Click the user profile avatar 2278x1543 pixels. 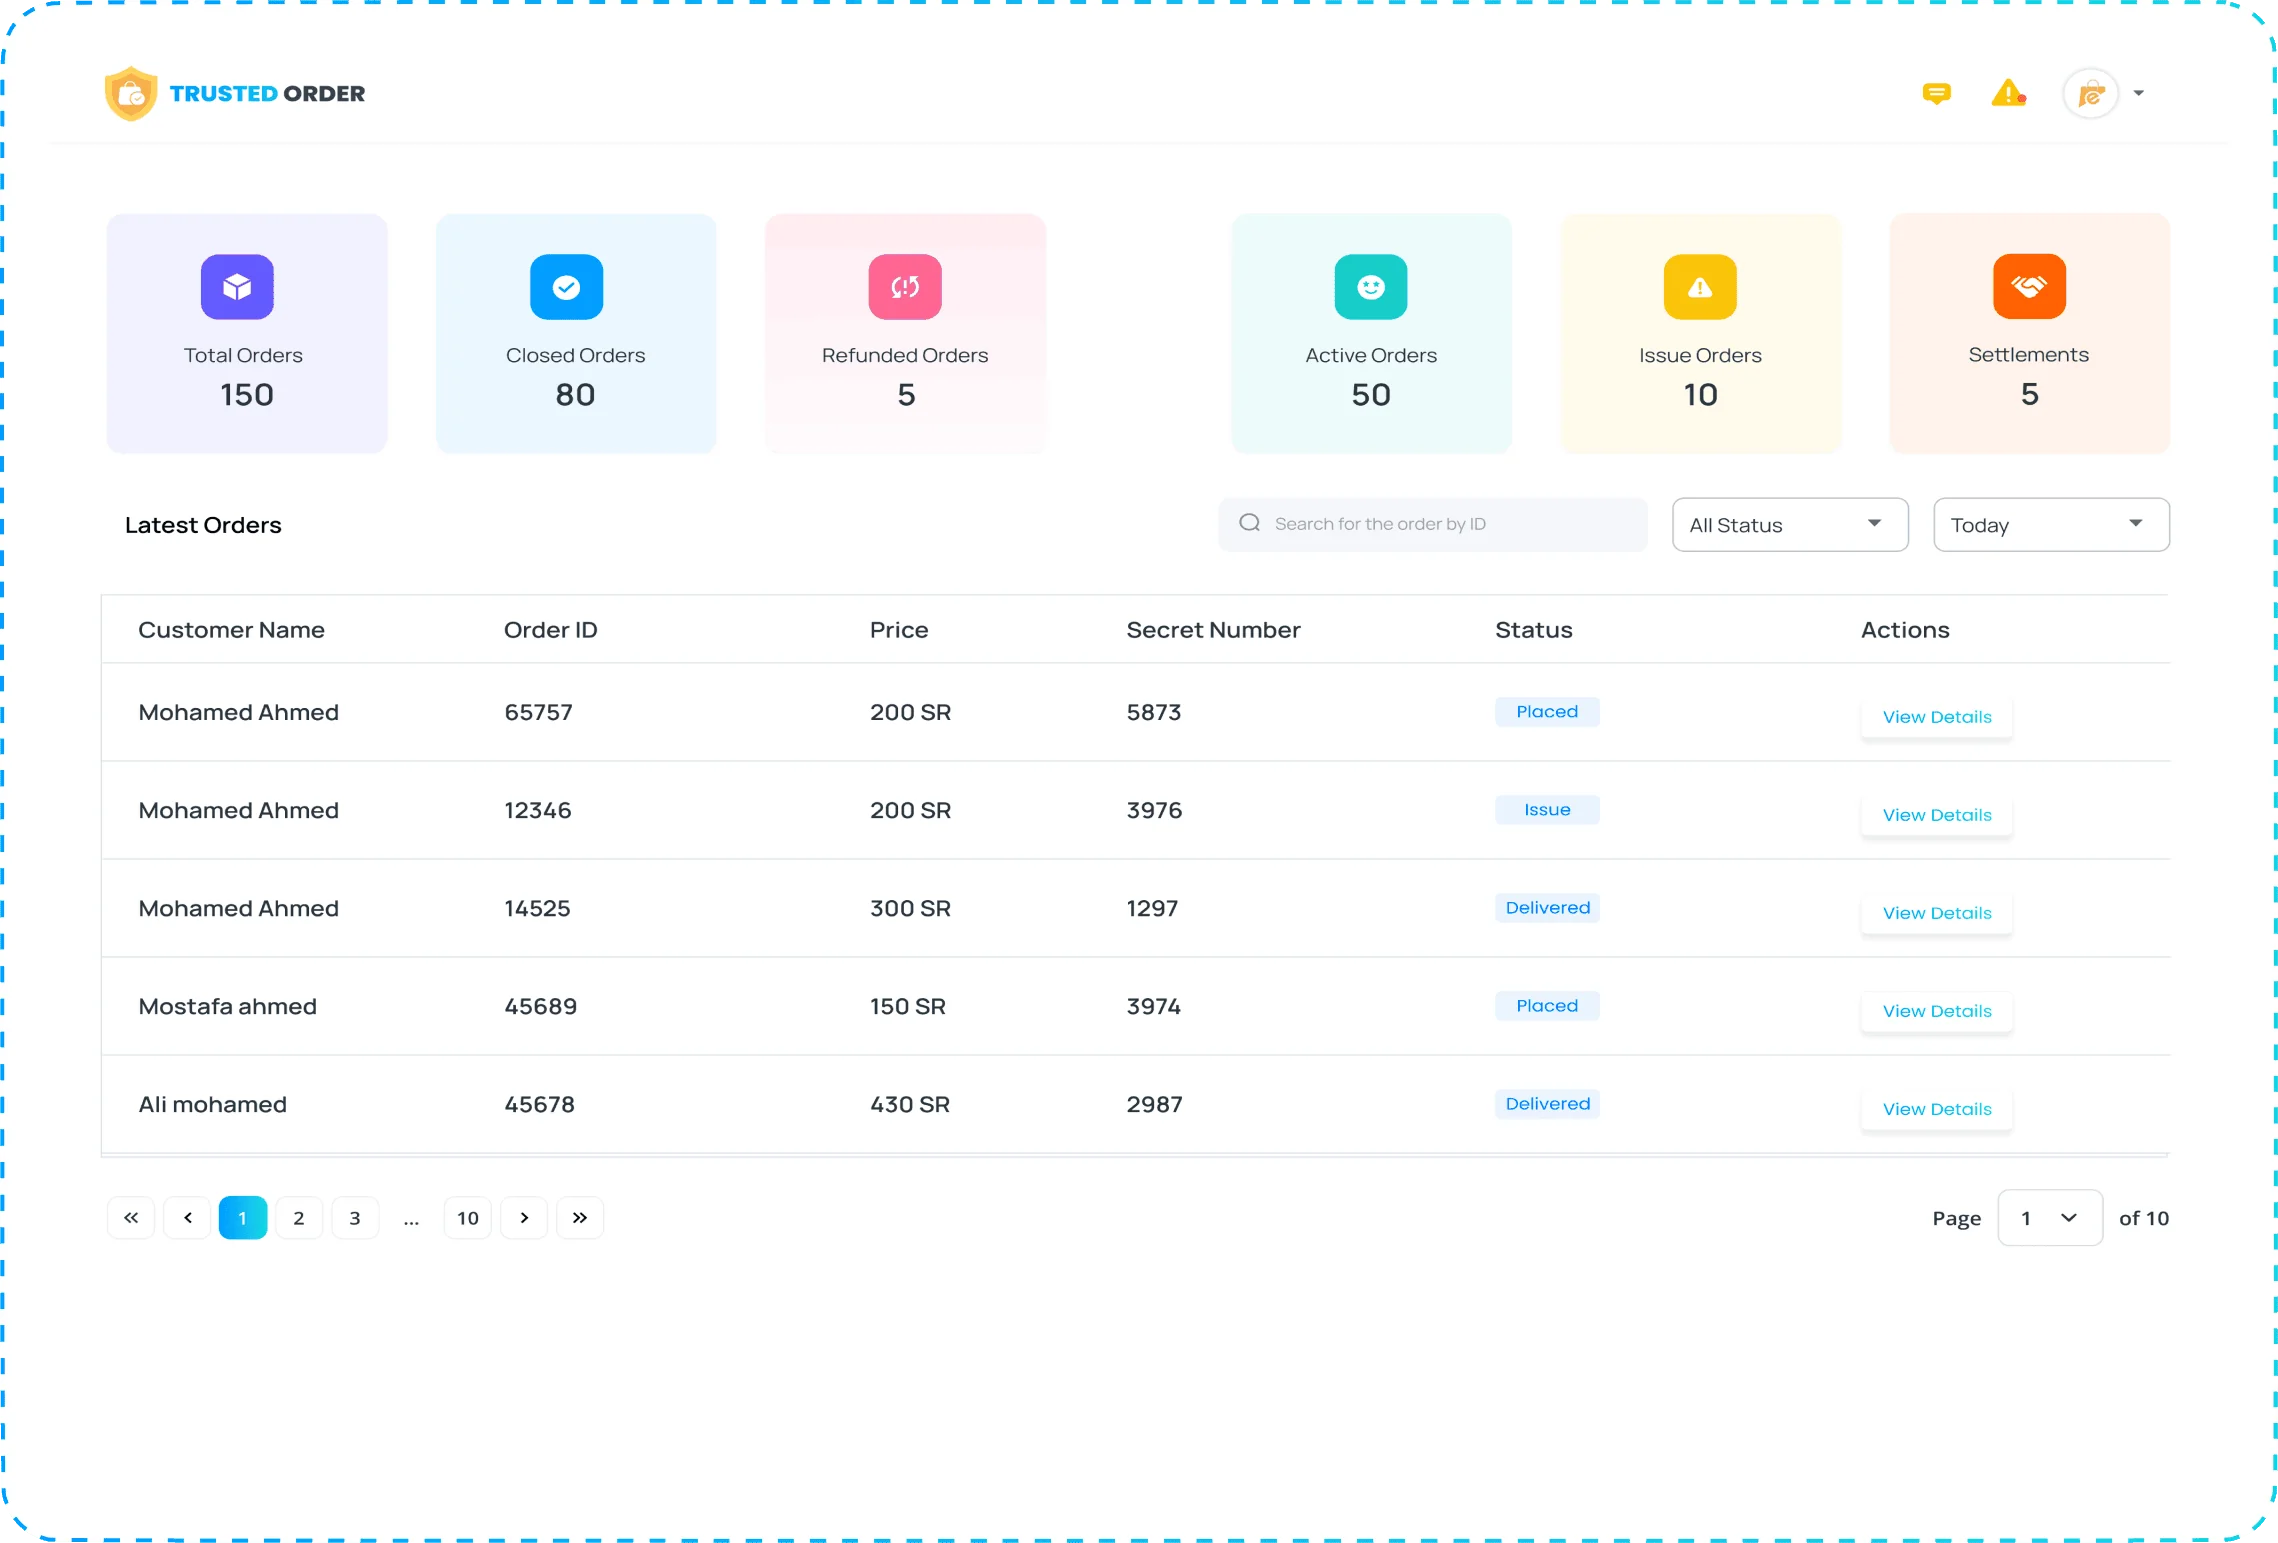click(2090, 94)
